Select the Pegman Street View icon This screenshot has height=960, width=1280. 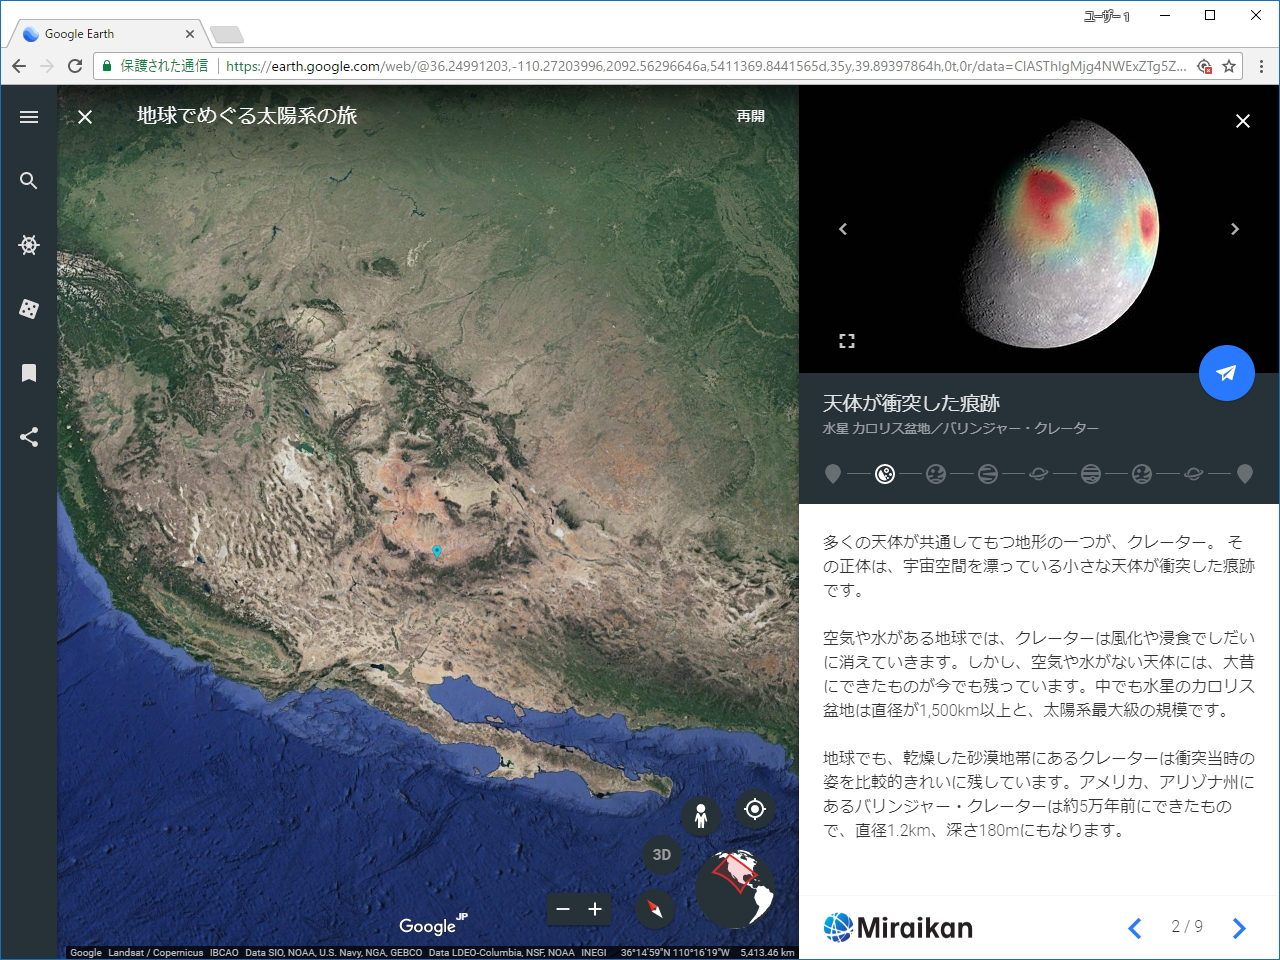point(701,816)
